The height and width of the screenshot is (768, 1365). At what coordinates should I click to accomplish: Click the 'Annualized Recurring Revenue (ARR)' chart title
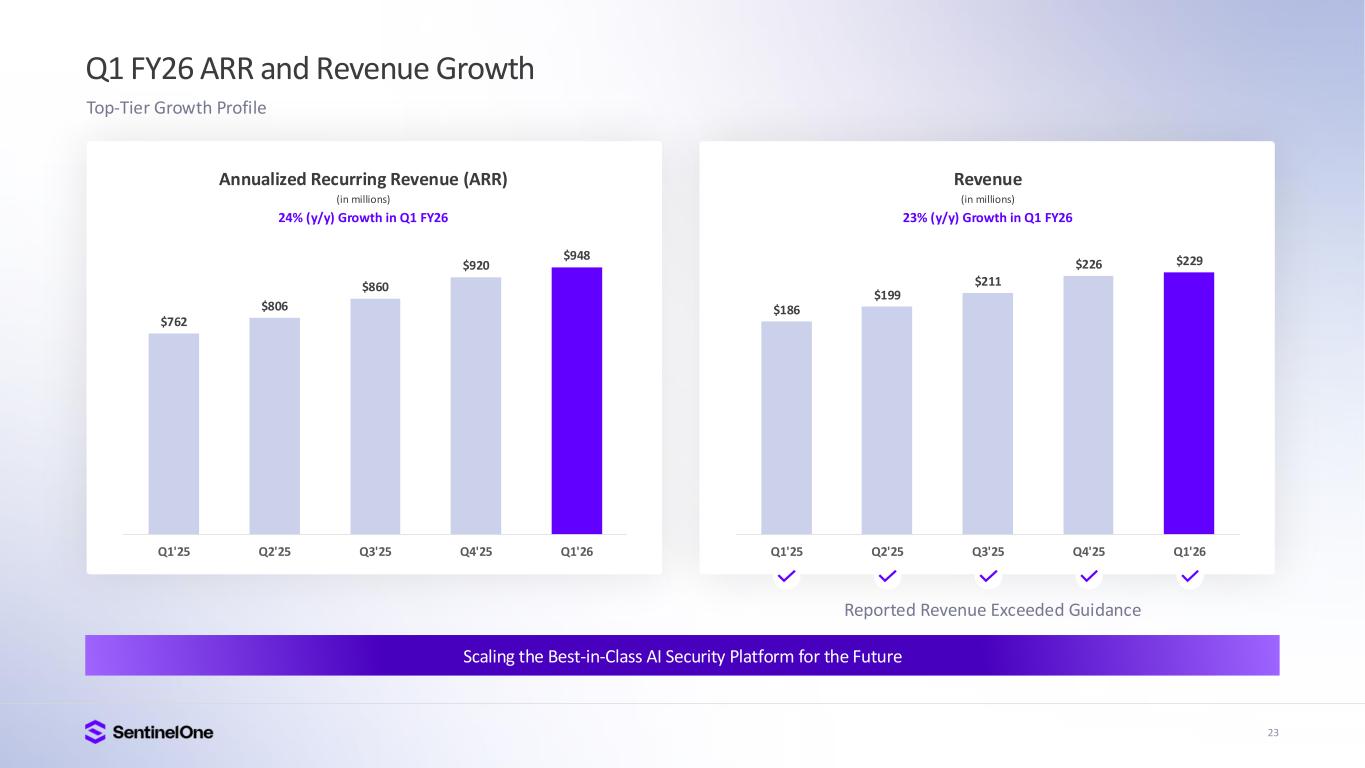[363, 179]
